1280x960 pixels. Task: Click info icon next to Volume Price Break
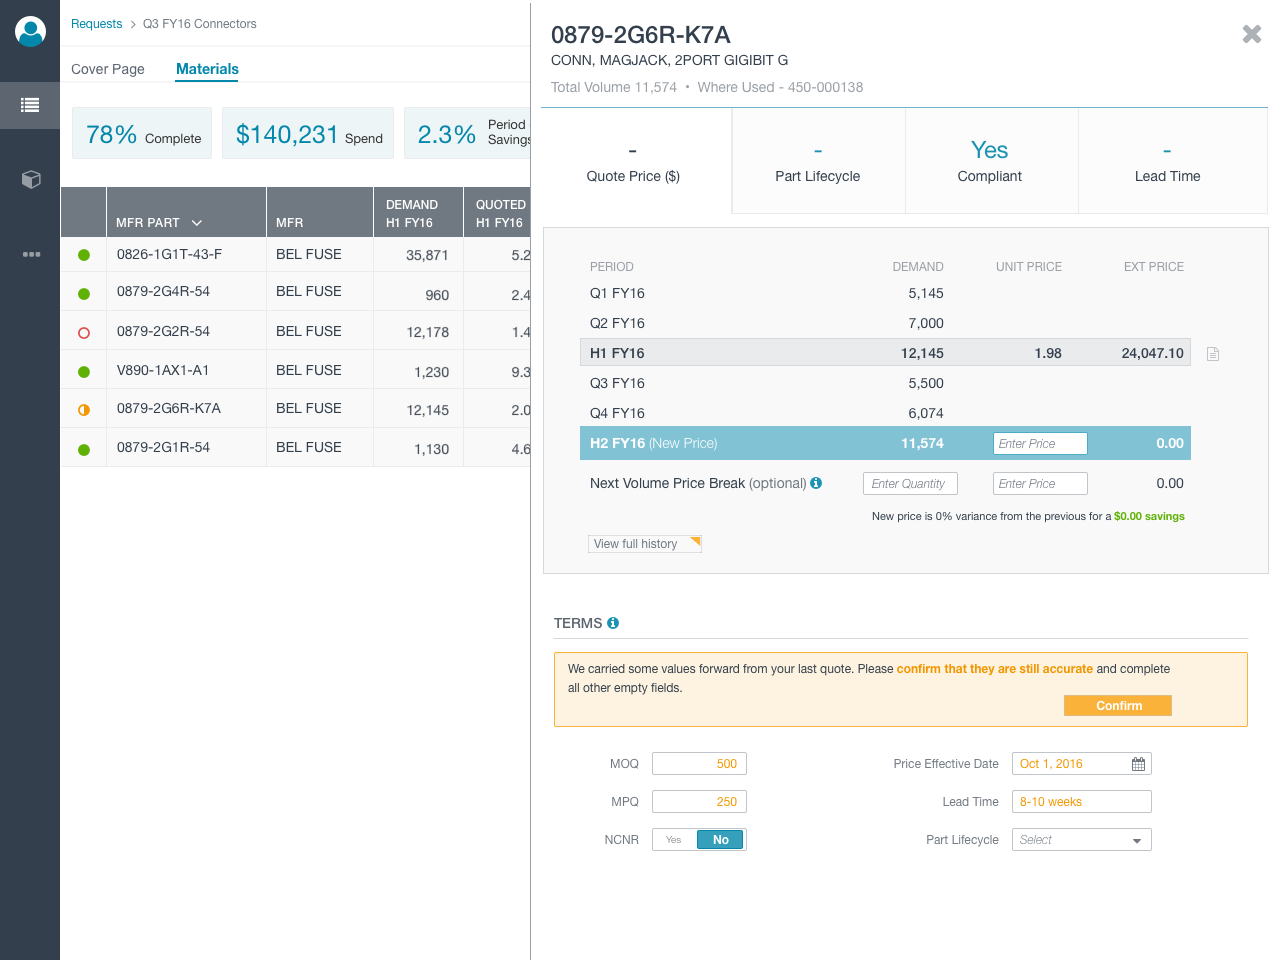[x=816, y=483]
